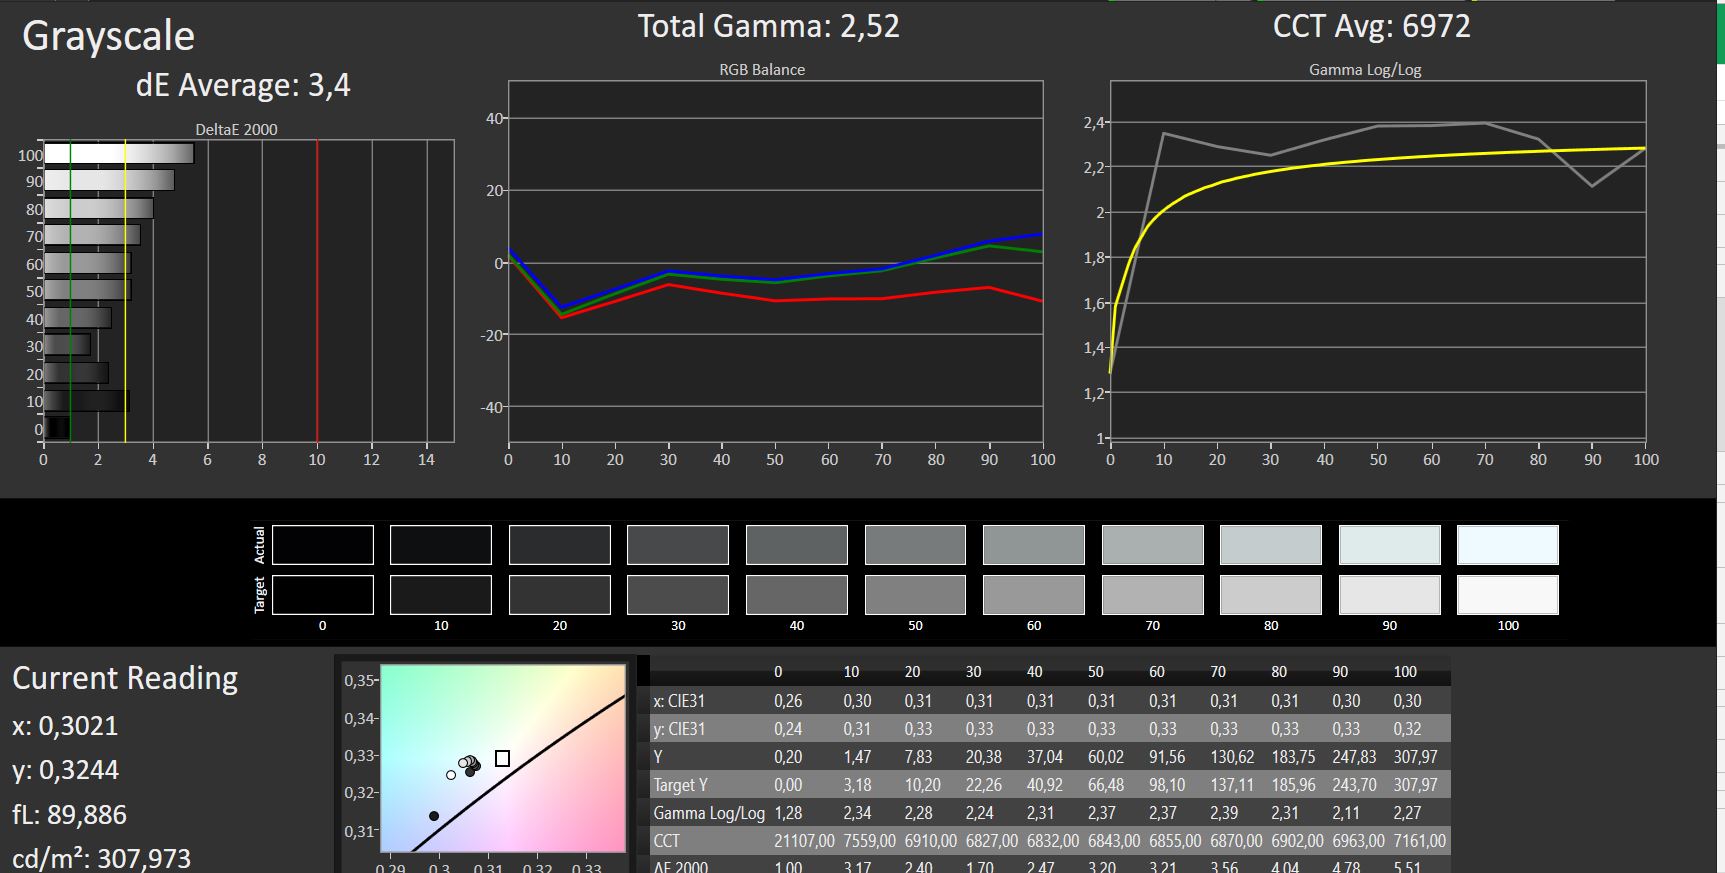Select the Target color swatch for 100
The width and height of the screenshot is (1725, 873).
[x=1508, y=595]
